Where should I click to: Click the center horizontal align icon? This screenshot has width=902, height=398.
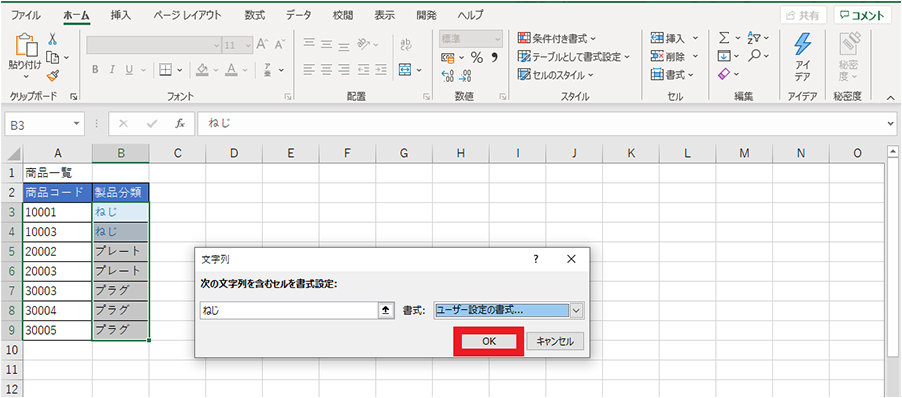[327, 70]
